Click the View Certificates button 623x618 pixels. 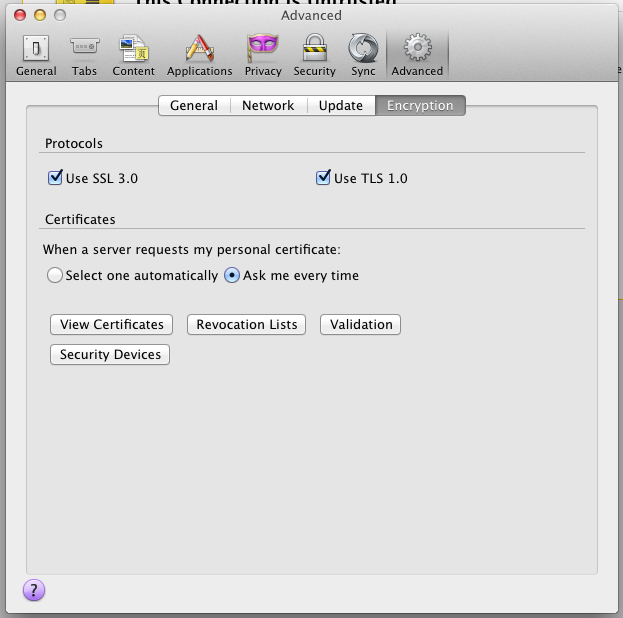coord(111,324)
